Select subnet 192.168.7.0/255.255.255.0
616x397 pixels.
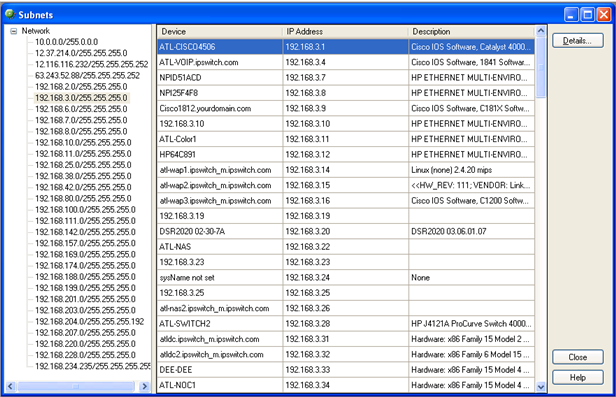click(81, 120)
